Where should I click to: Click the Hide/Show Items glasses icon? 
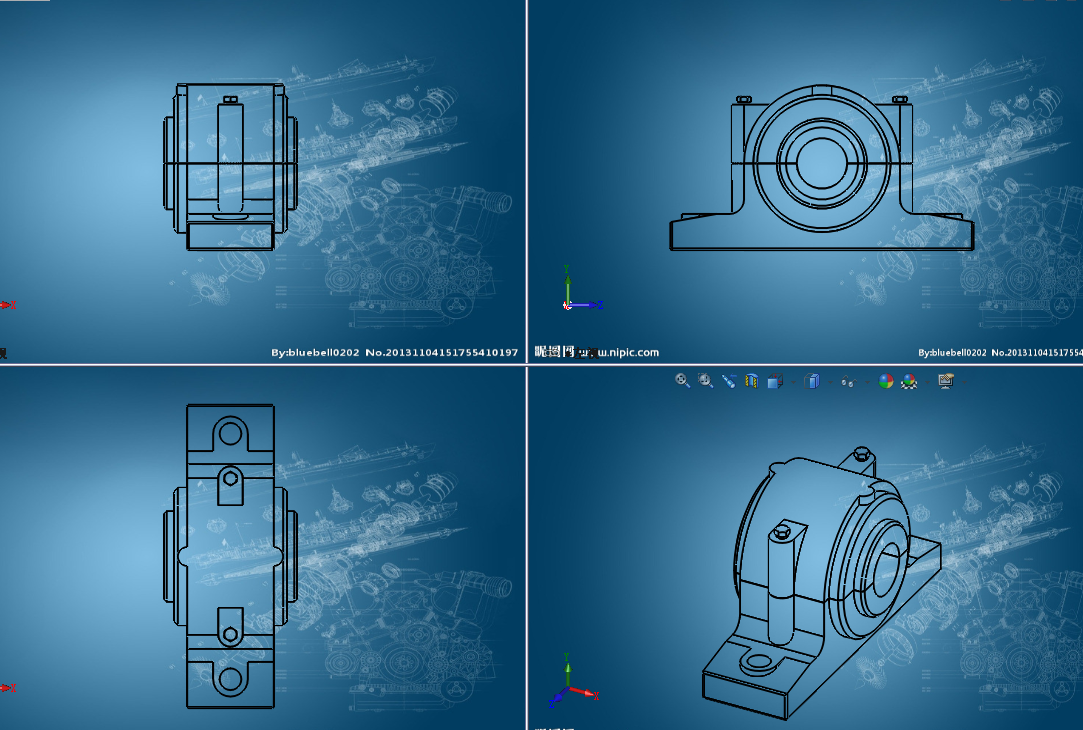tap(849, 382)
